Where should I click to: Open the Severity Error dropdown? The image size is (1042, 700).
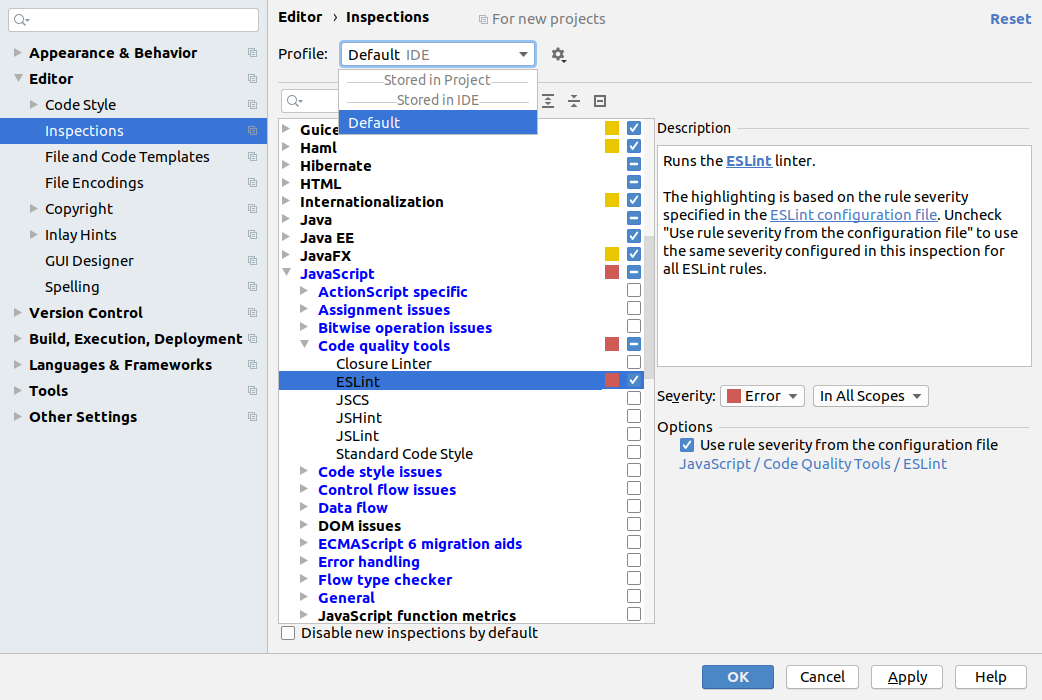[x=762, y=396]
